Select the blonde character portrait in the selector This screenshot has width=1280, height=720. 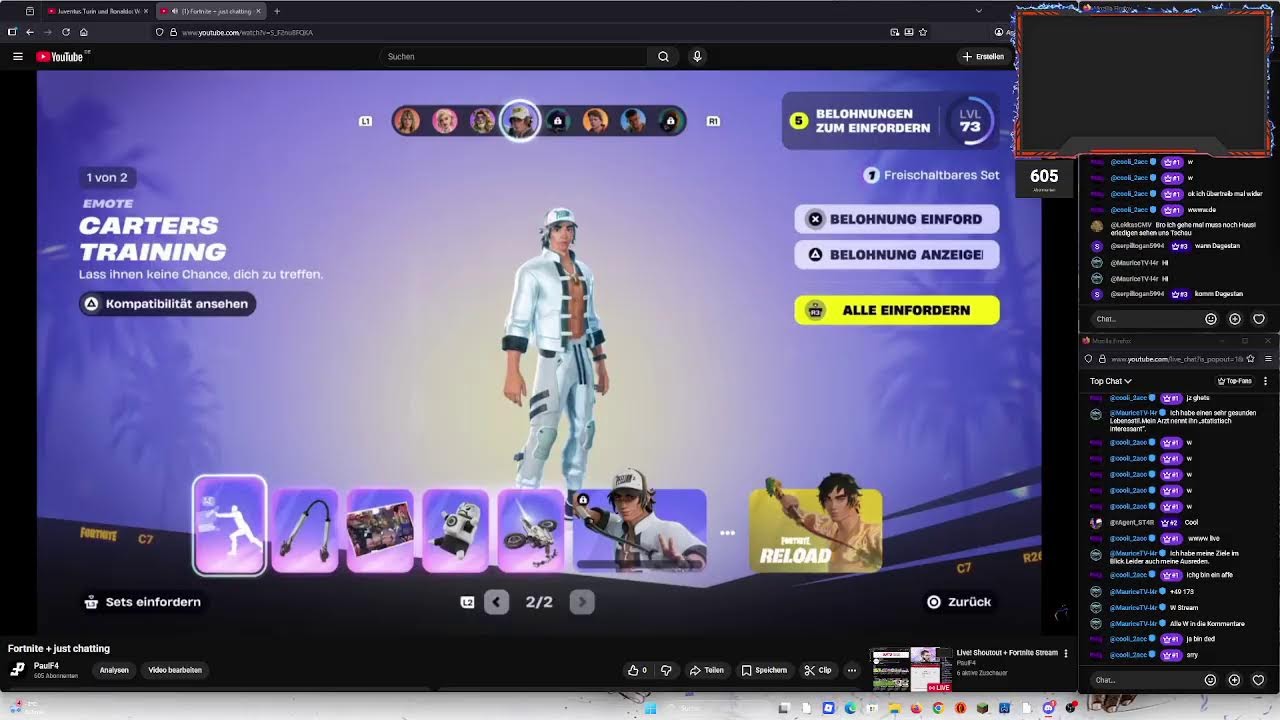(445, 121)
